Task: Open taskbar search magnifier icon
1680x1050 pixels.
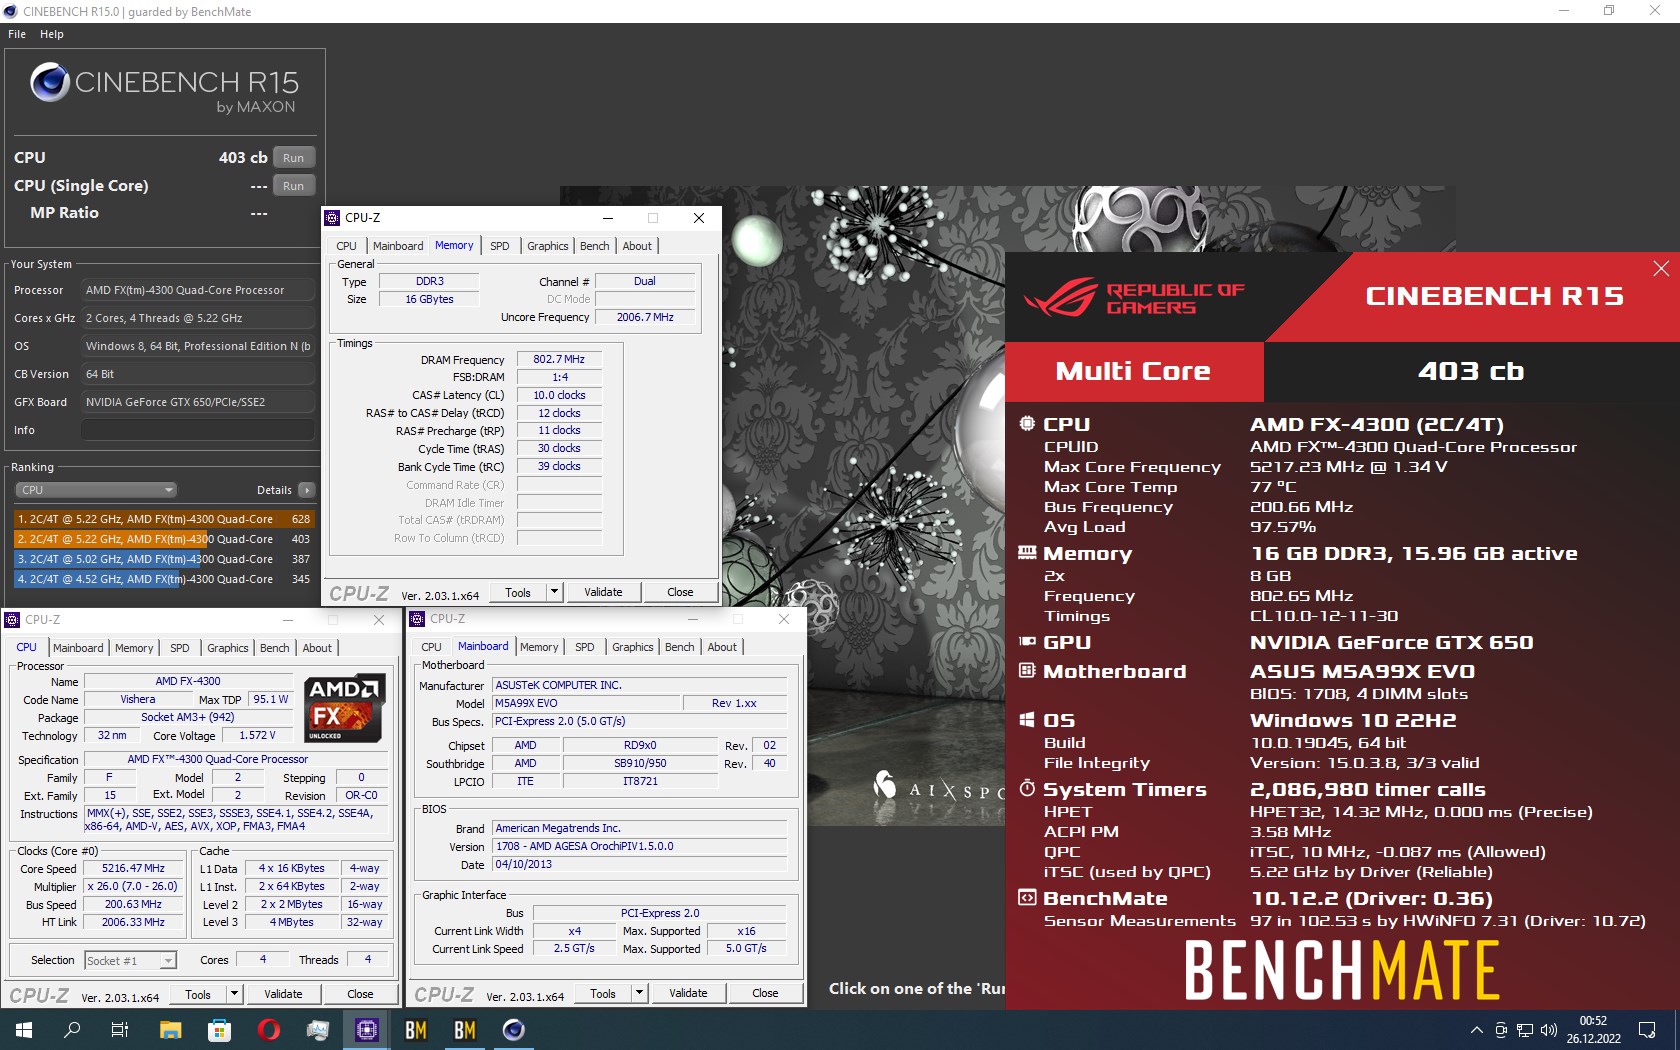Action: pos(72,1029)
